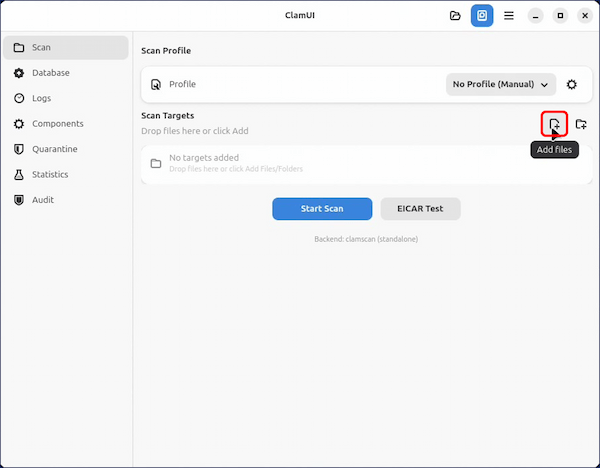Minimize the ClamUI window
The height and width of the screenshot is (468, 600).
pos(535,16)
